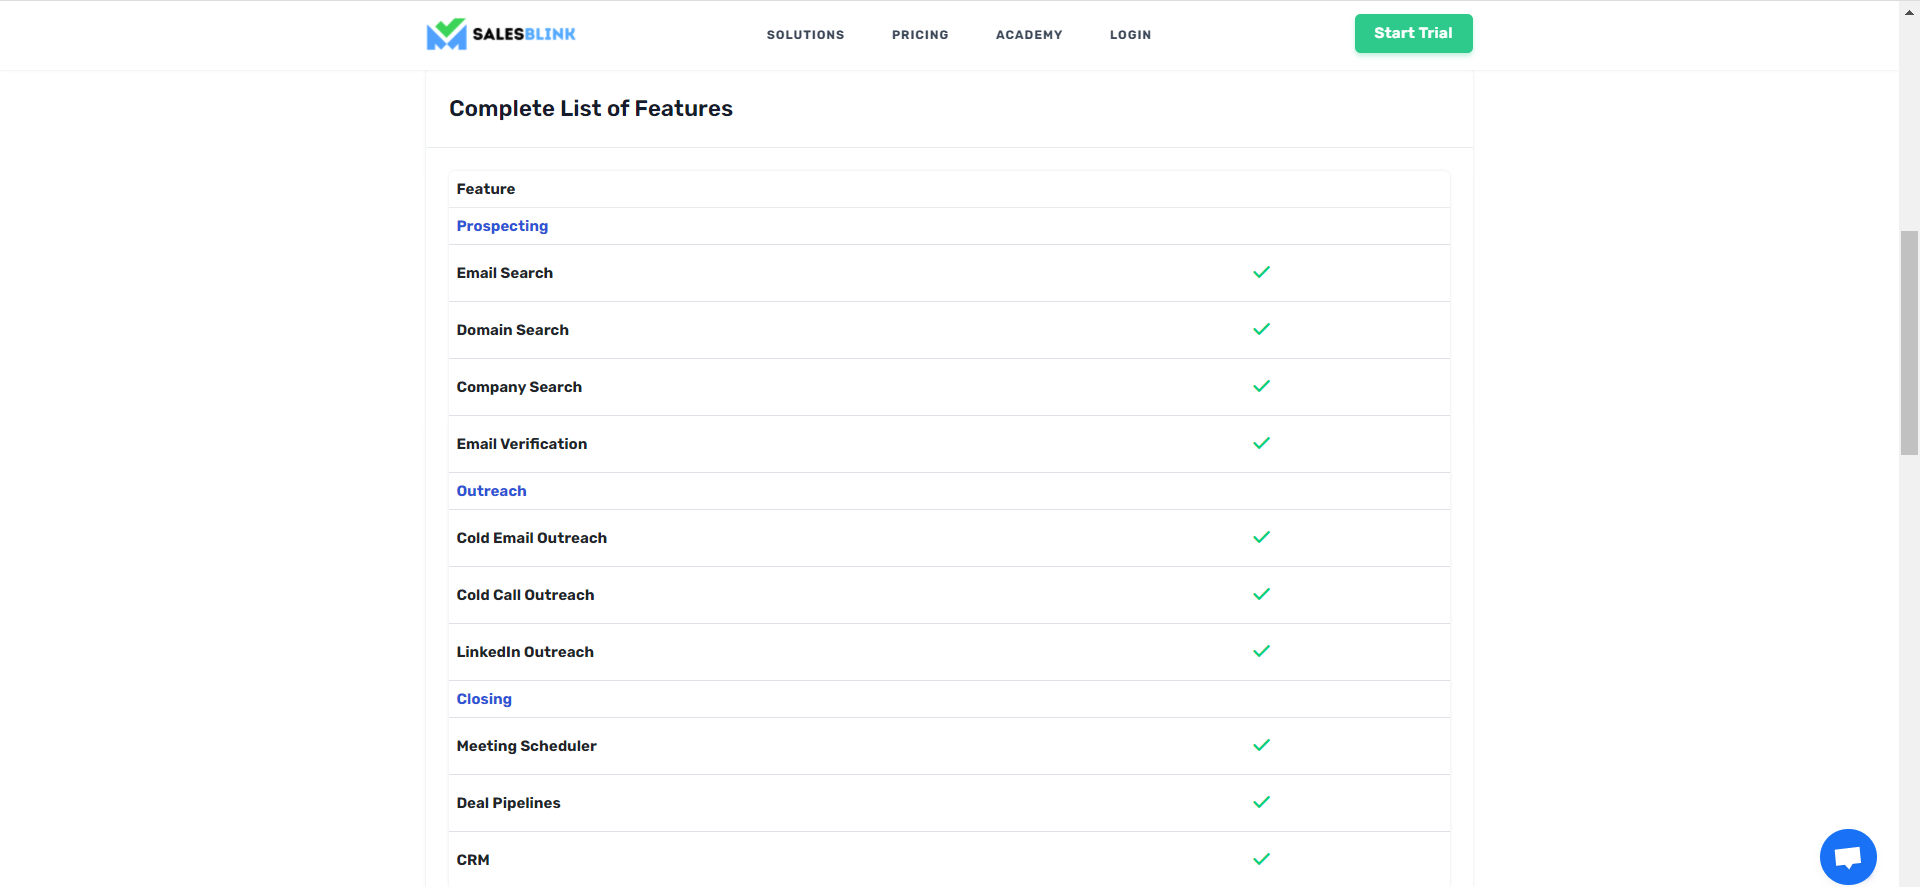This screenshot has height=887, width=1920.
Task: Click the LinkedIn Outreach checkmark icon
Action: point(1261,651)
